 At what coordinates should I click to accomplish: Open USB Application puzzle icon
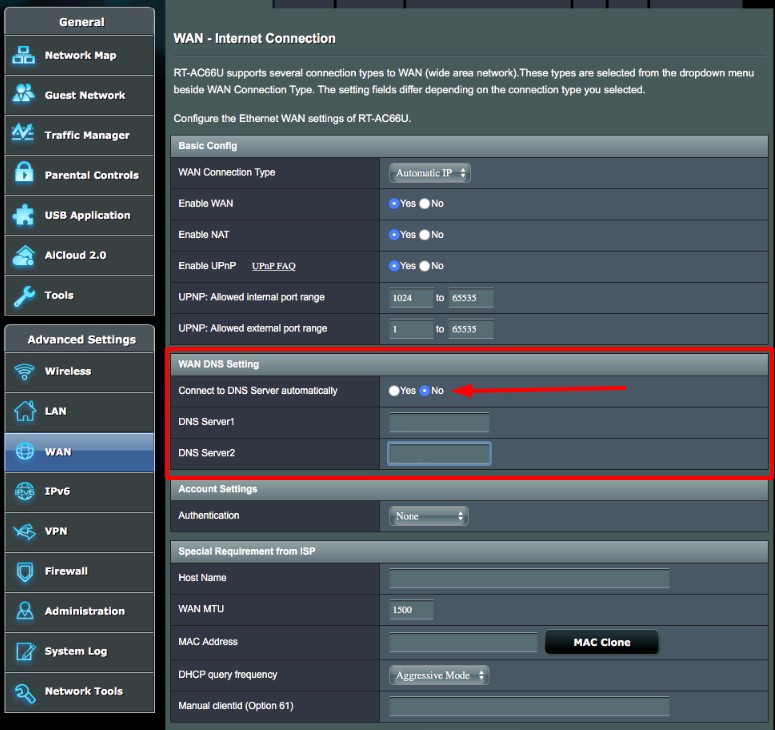[24, 215]
